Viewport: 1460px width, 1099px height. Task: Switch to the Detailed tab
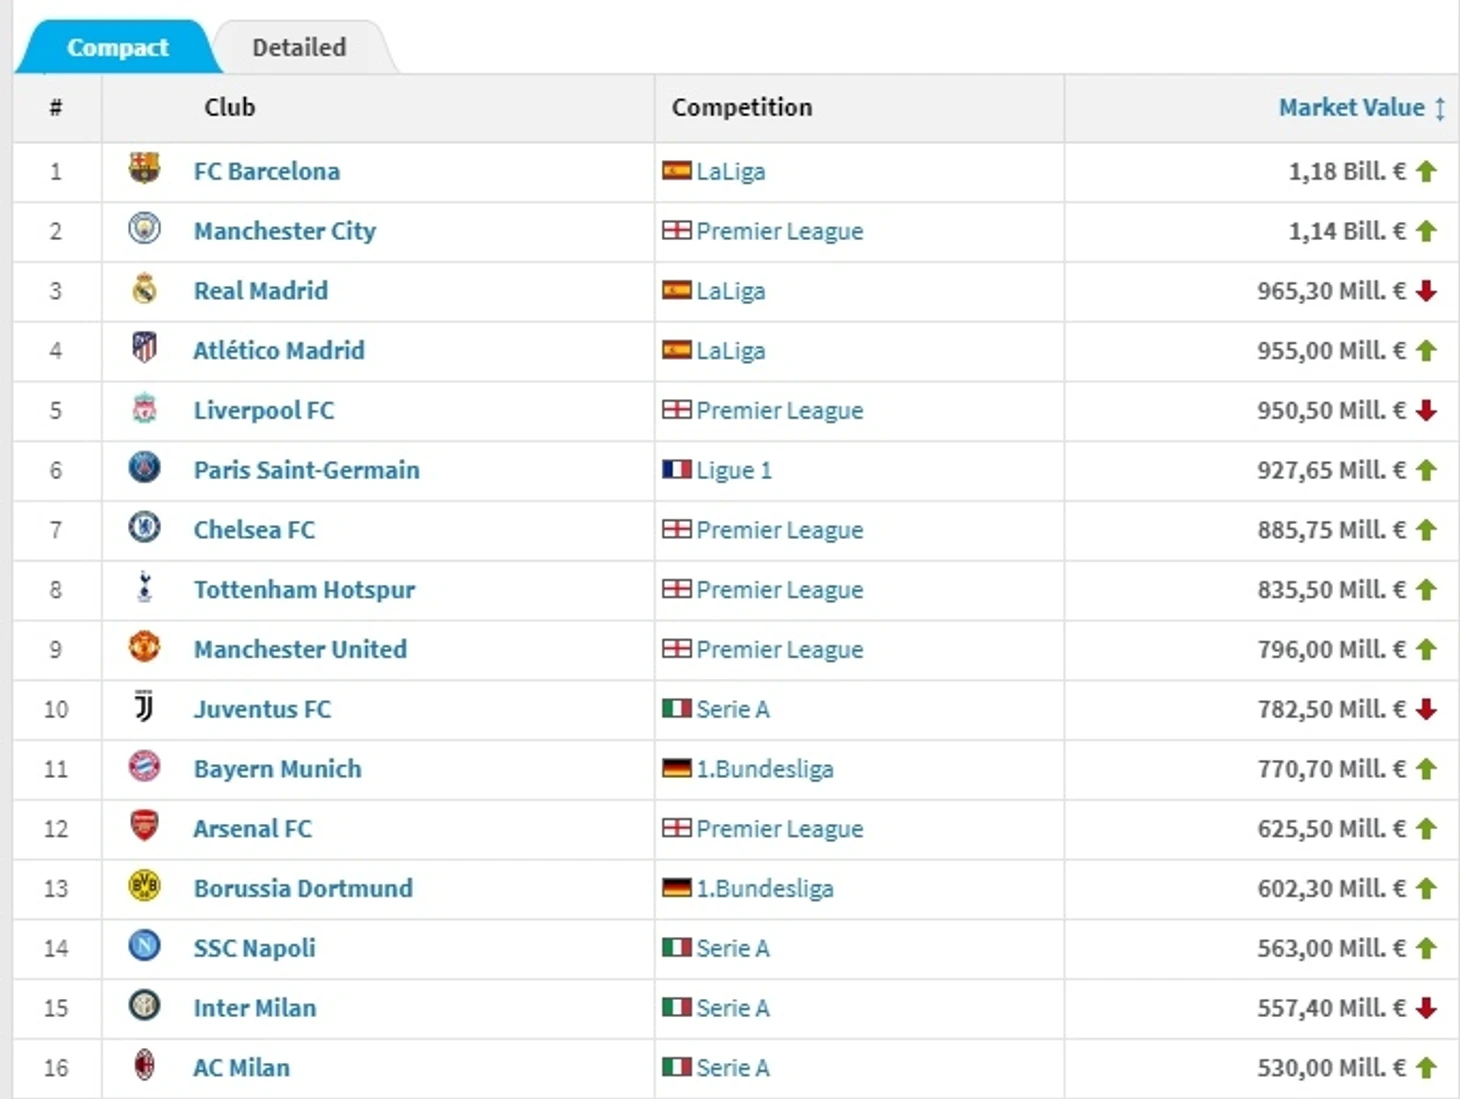point(299,47)
